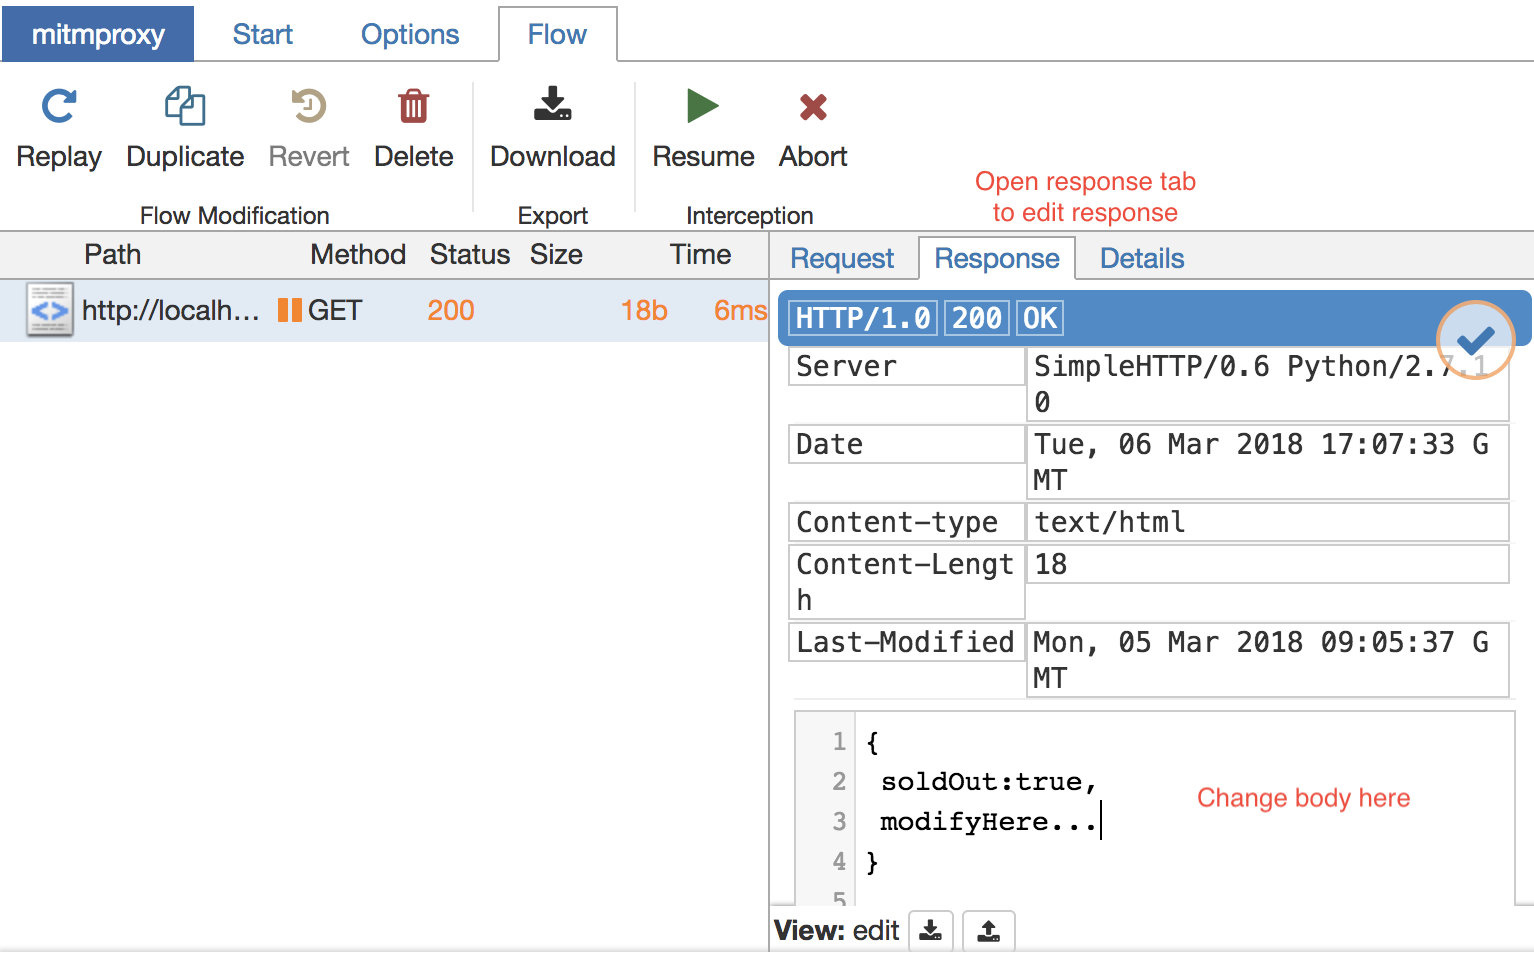Open the mitmproxy main menu tab

tap(98, 34)
